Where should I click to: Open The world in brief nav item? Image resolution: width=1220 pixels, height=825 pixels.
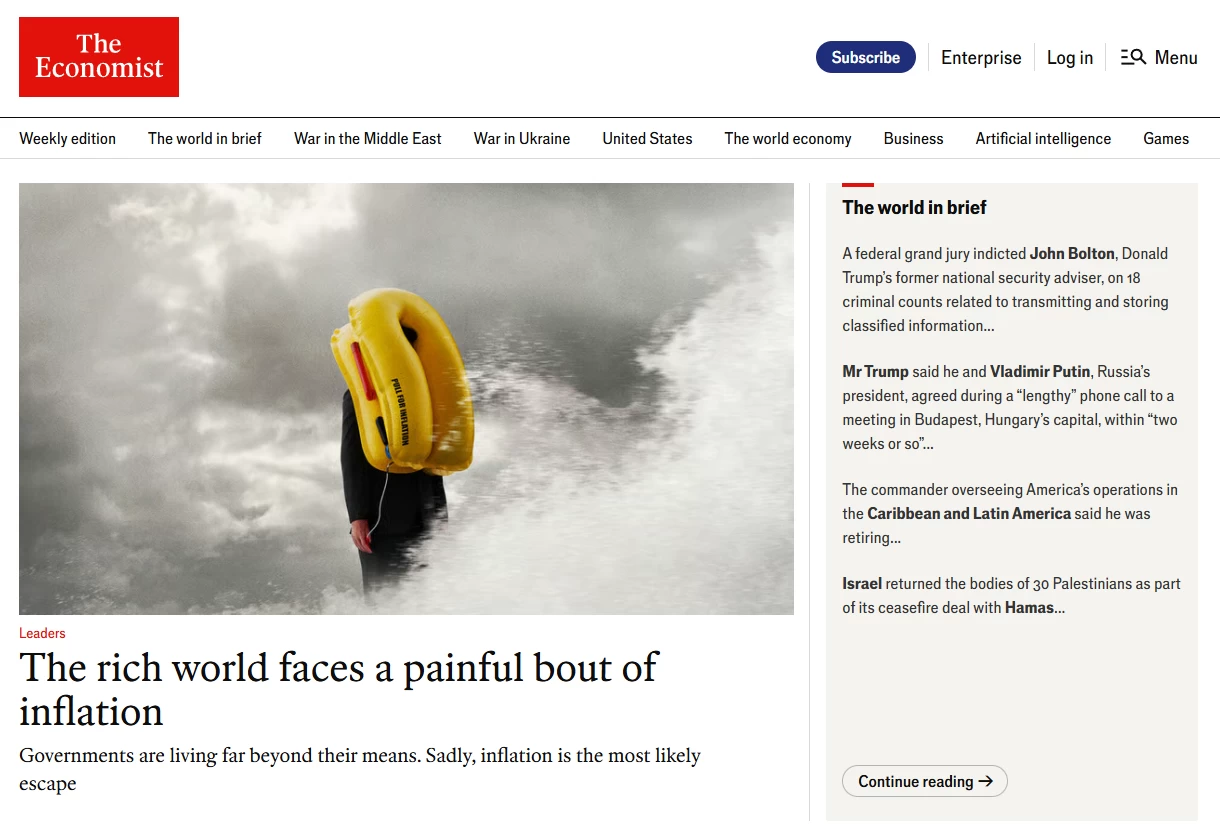(x=204, y=139)
